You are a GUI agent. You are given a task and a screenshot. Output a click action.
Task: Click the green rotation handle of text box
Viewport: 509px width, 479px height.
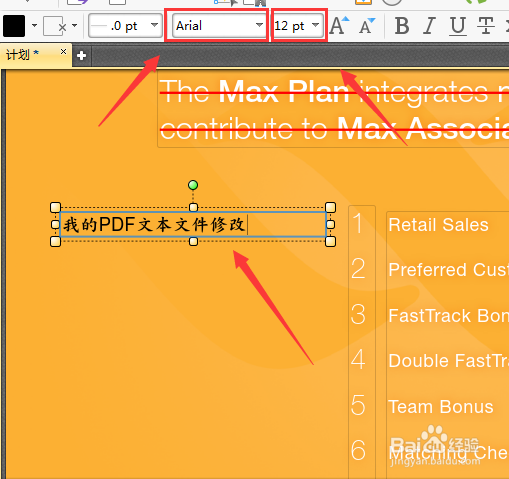193,185
